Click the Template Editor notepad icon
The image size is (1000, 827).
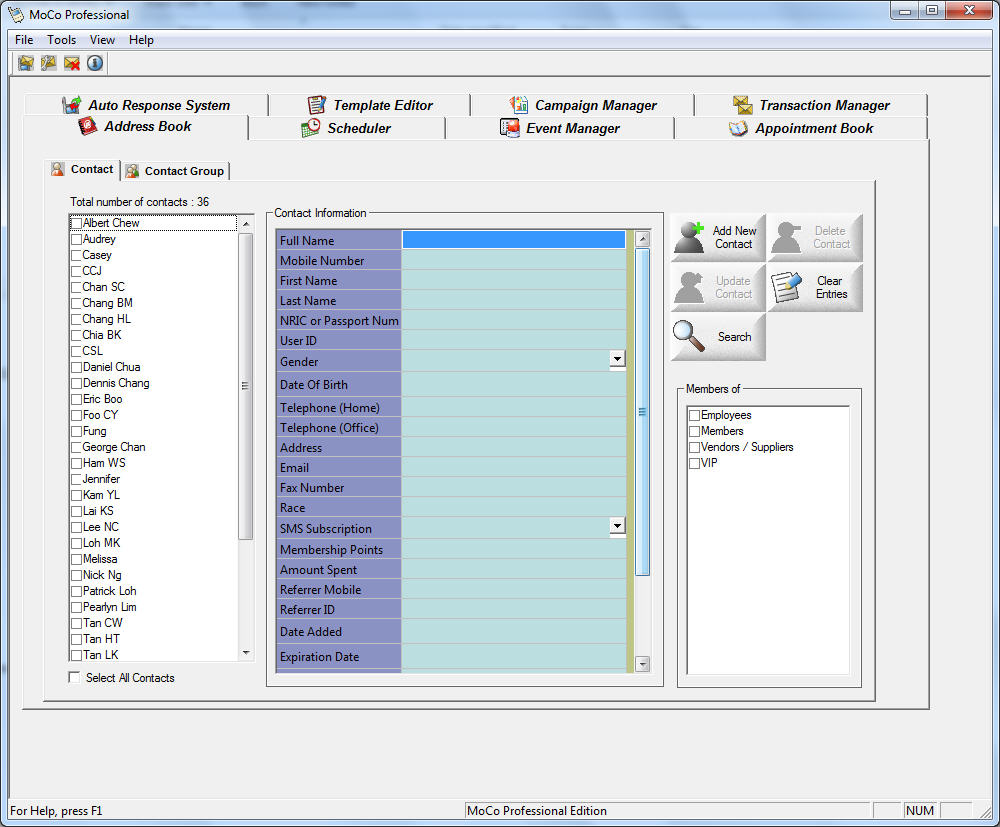click(x=317, y=105)
